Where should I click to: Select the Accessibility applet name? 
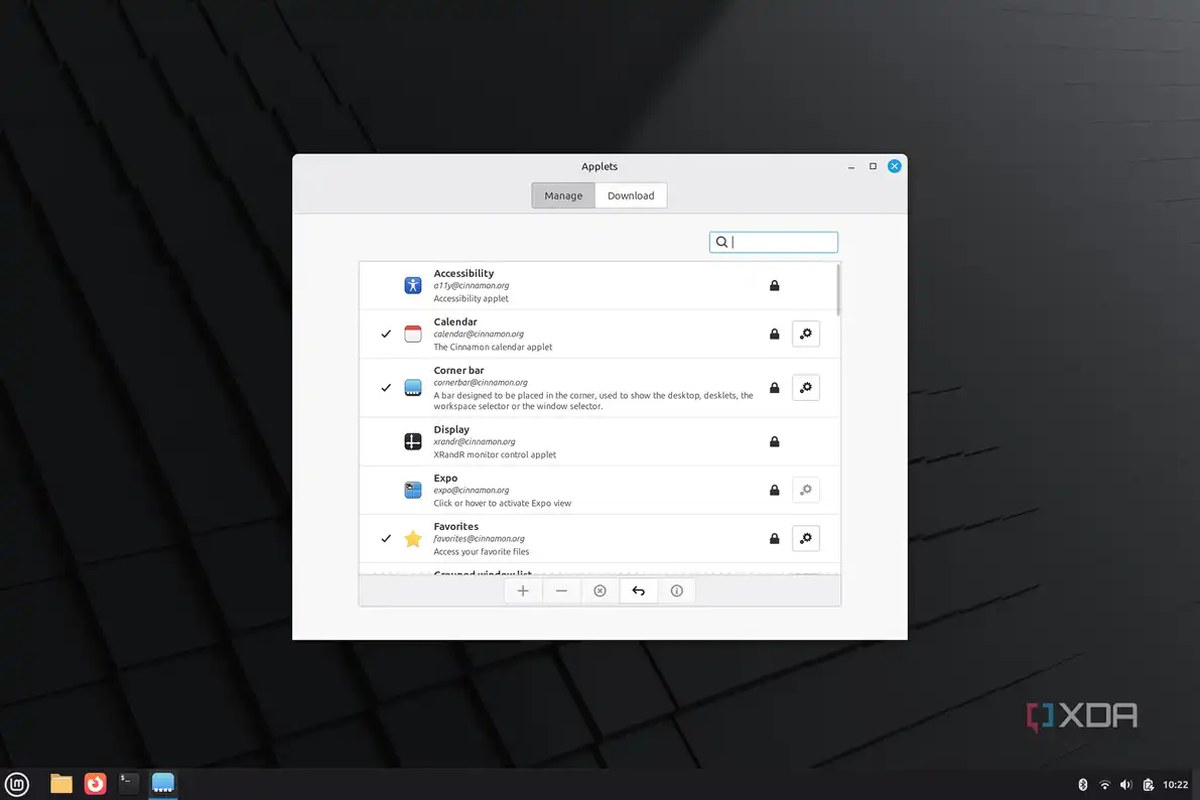[x=464, y=273]
